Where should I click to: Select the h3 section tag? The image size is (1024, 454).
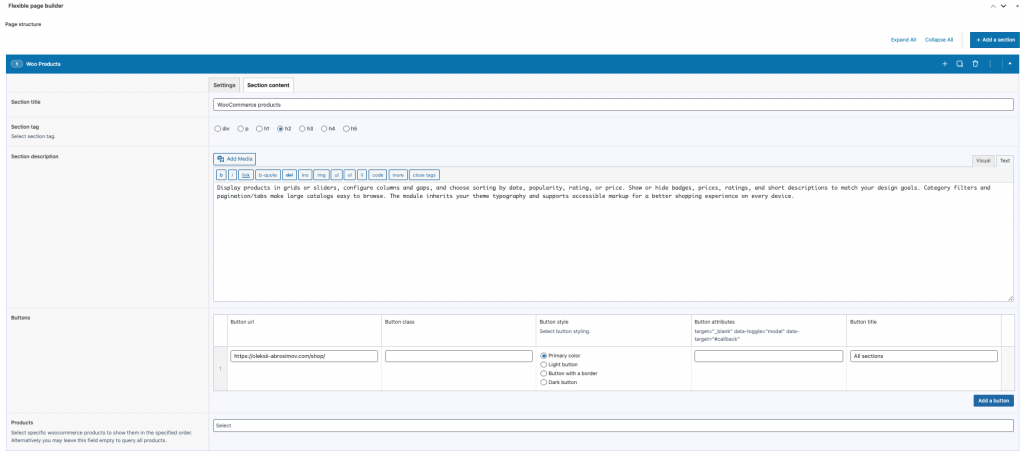[x=302, y=129]
